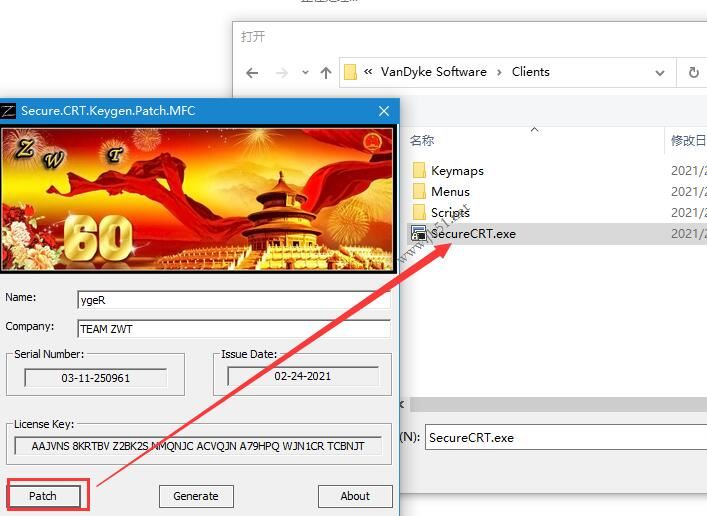Click the Generate button
This screenshot has width=707, height=516.
(196, 496)
